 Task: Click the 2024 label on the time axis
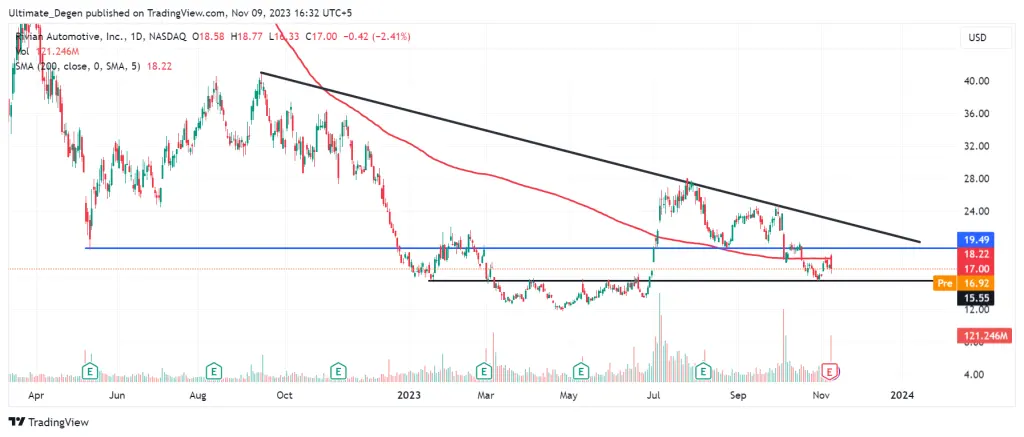903,395
